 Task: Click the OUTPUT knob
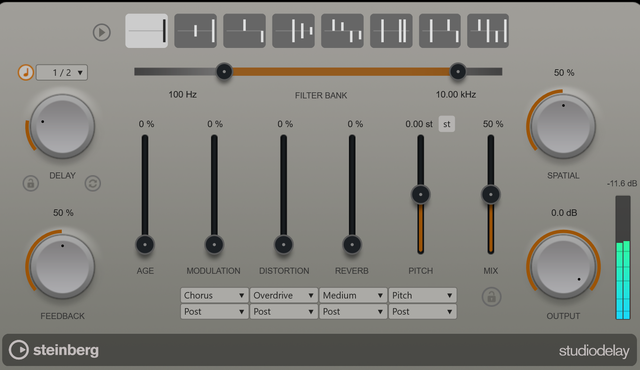[563, 266]
